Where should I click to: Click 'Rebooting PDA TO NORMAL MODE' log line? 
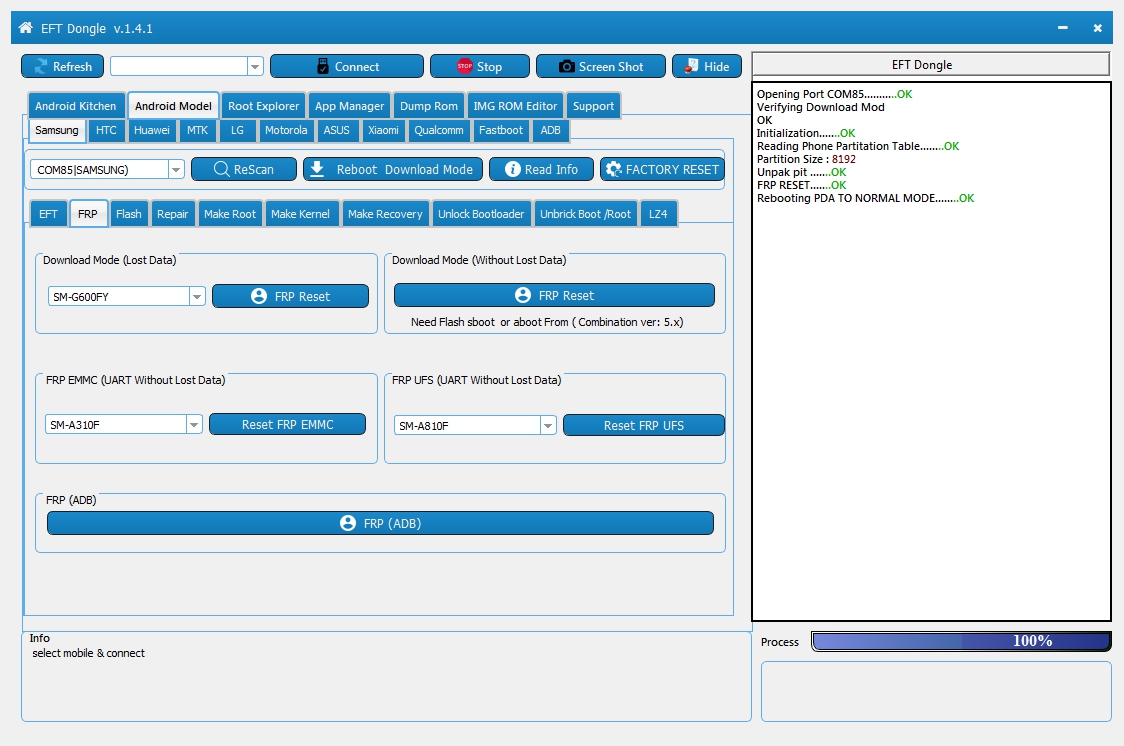click(865, 198)
